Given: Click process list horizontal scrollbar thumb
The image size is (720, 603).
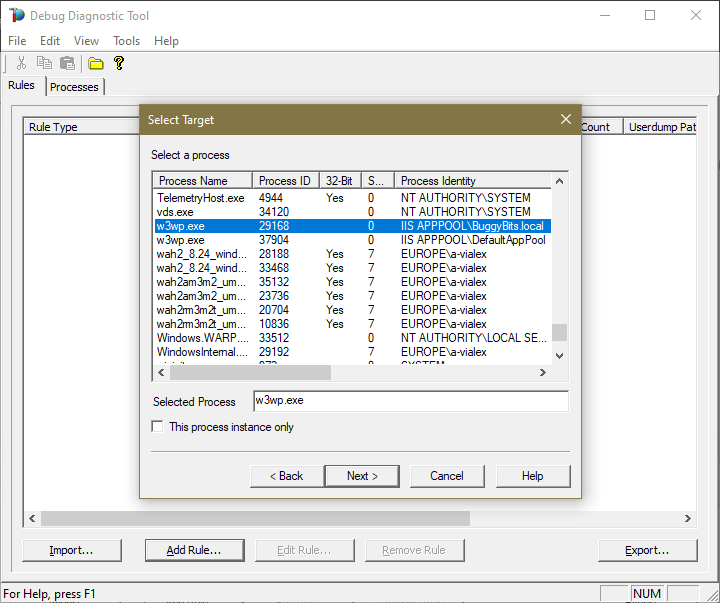Looking at the screenshot, I should point(250,372).
